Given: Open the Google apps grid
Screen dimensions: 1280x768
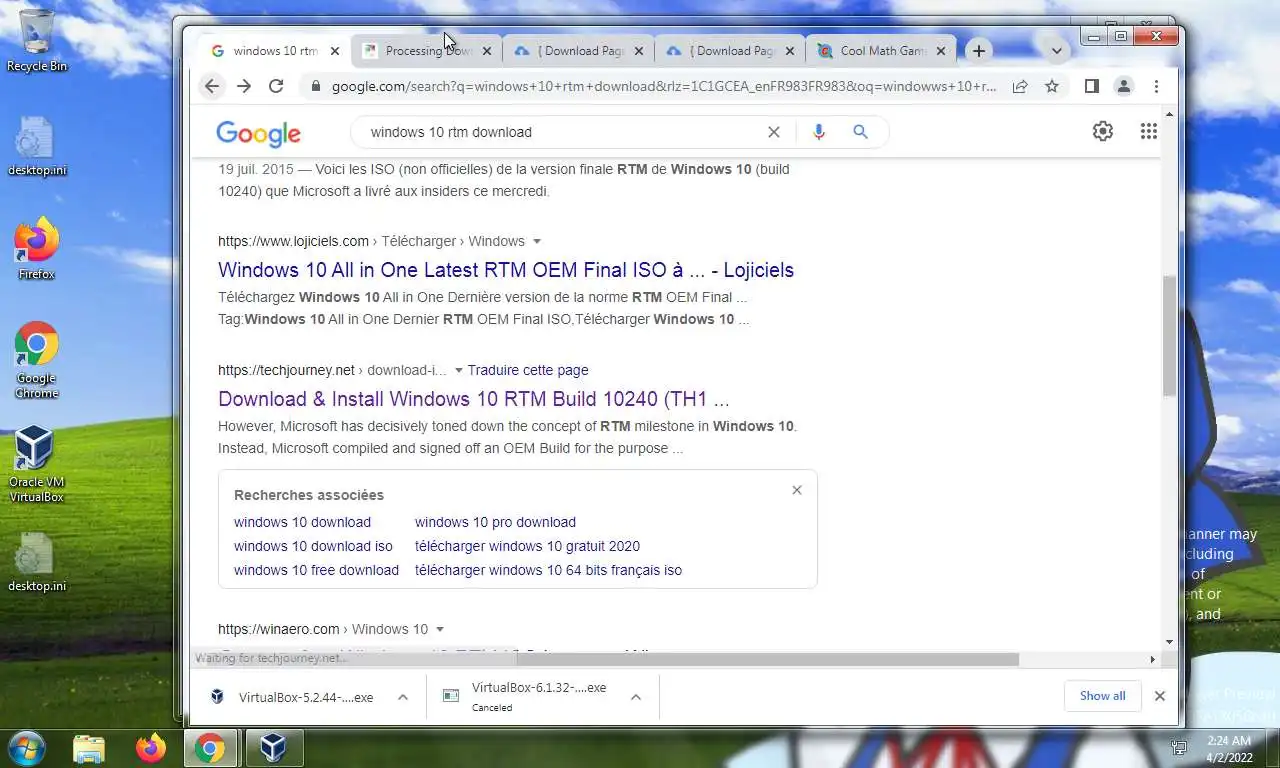Looking at the screenshot, I should [1148, 131].
